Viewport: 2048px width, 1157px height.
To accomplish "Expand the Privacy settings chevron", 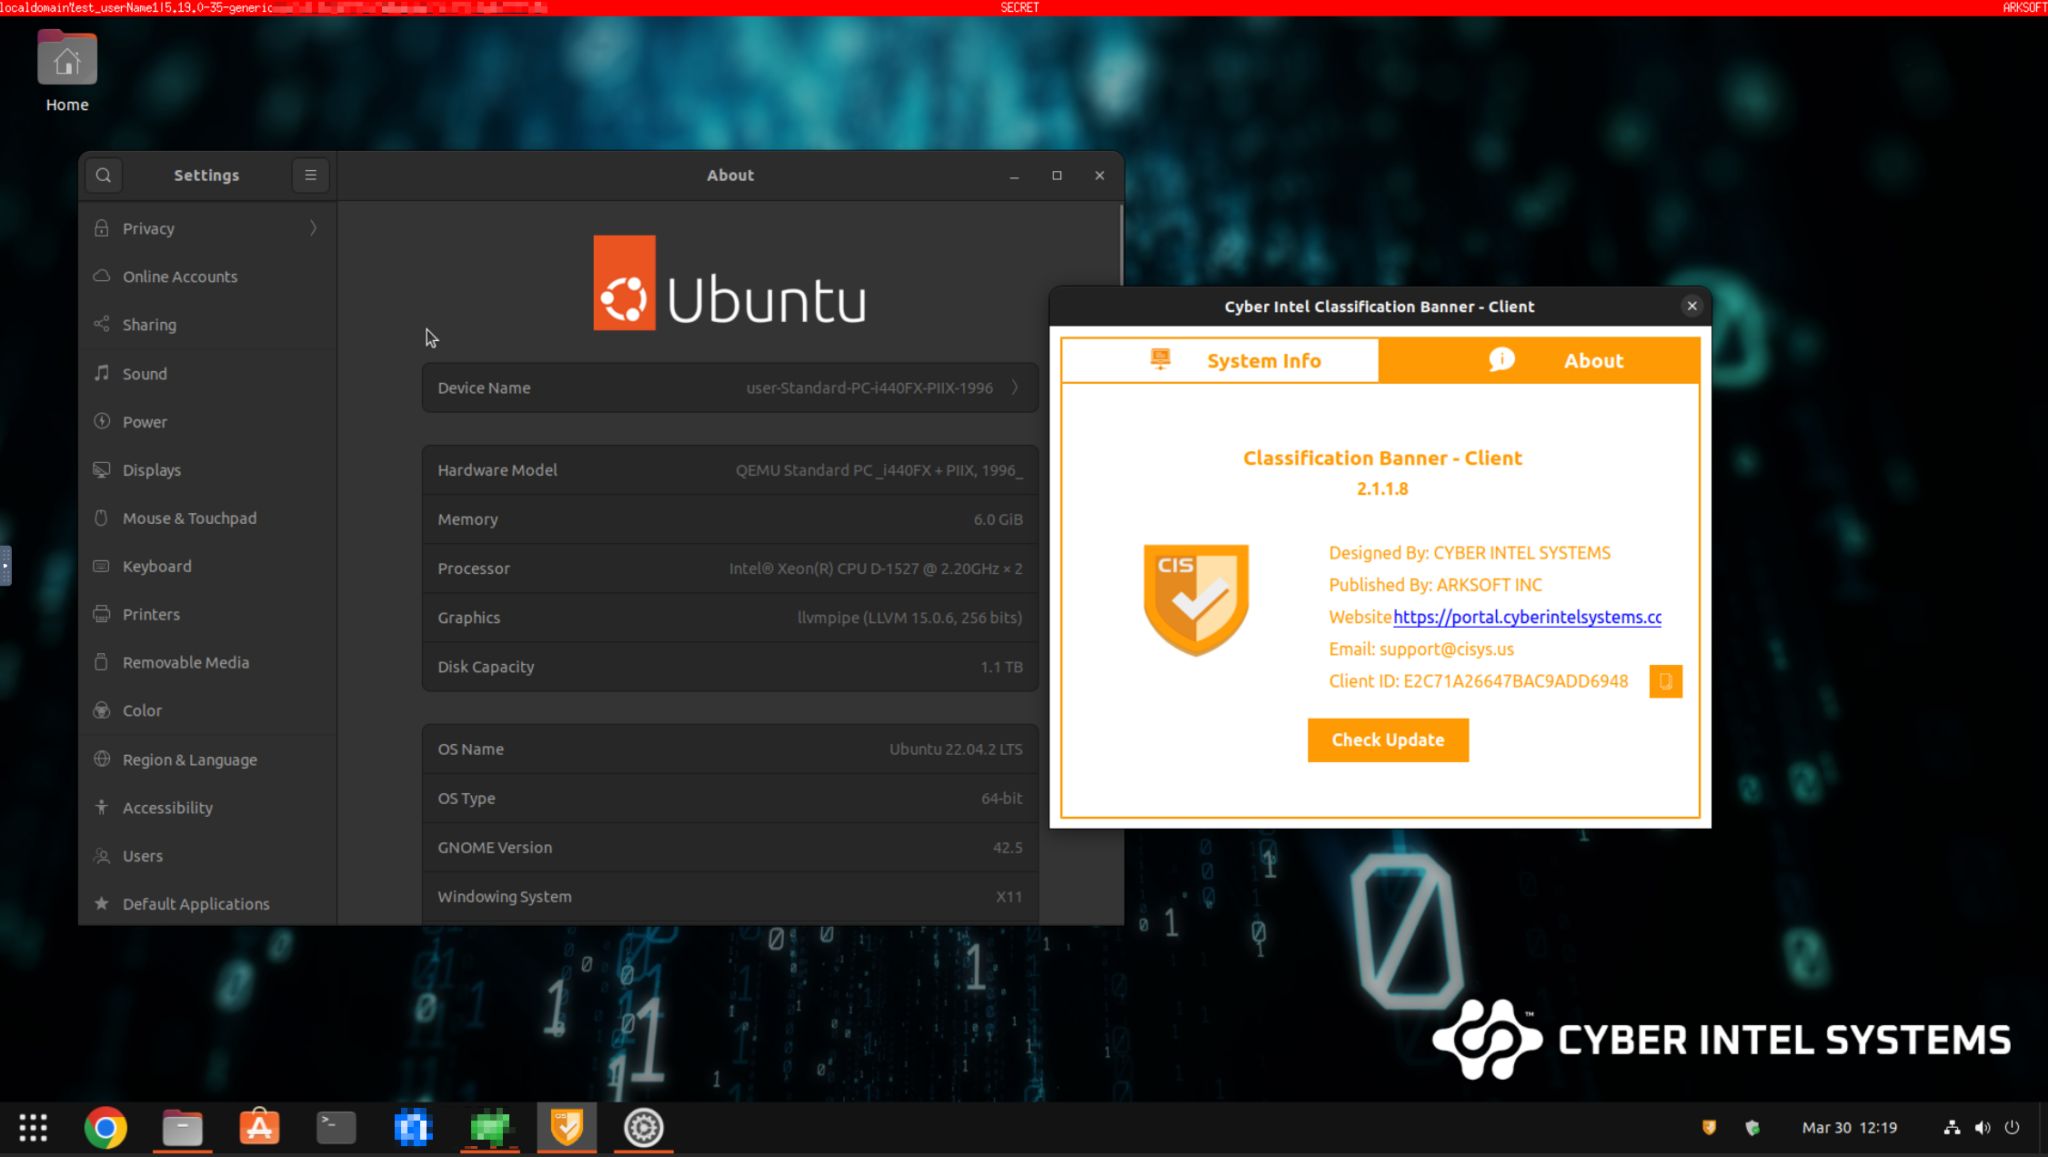I will pos(313,228).
